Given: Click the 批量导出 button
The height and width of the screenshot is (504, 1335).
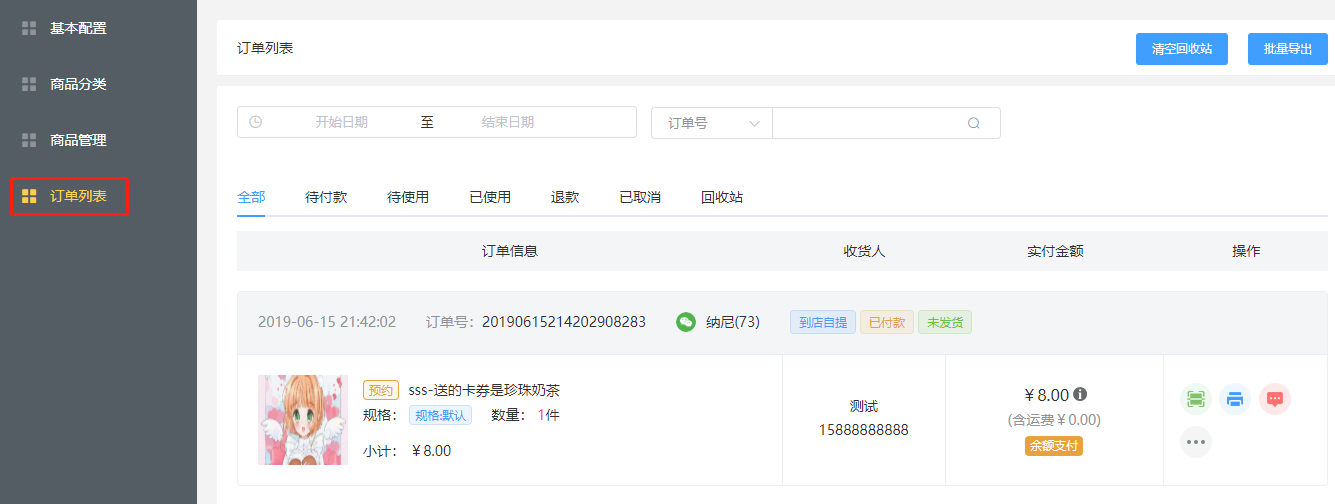Looking at the screenshot, I should (x=1287, y=49).
